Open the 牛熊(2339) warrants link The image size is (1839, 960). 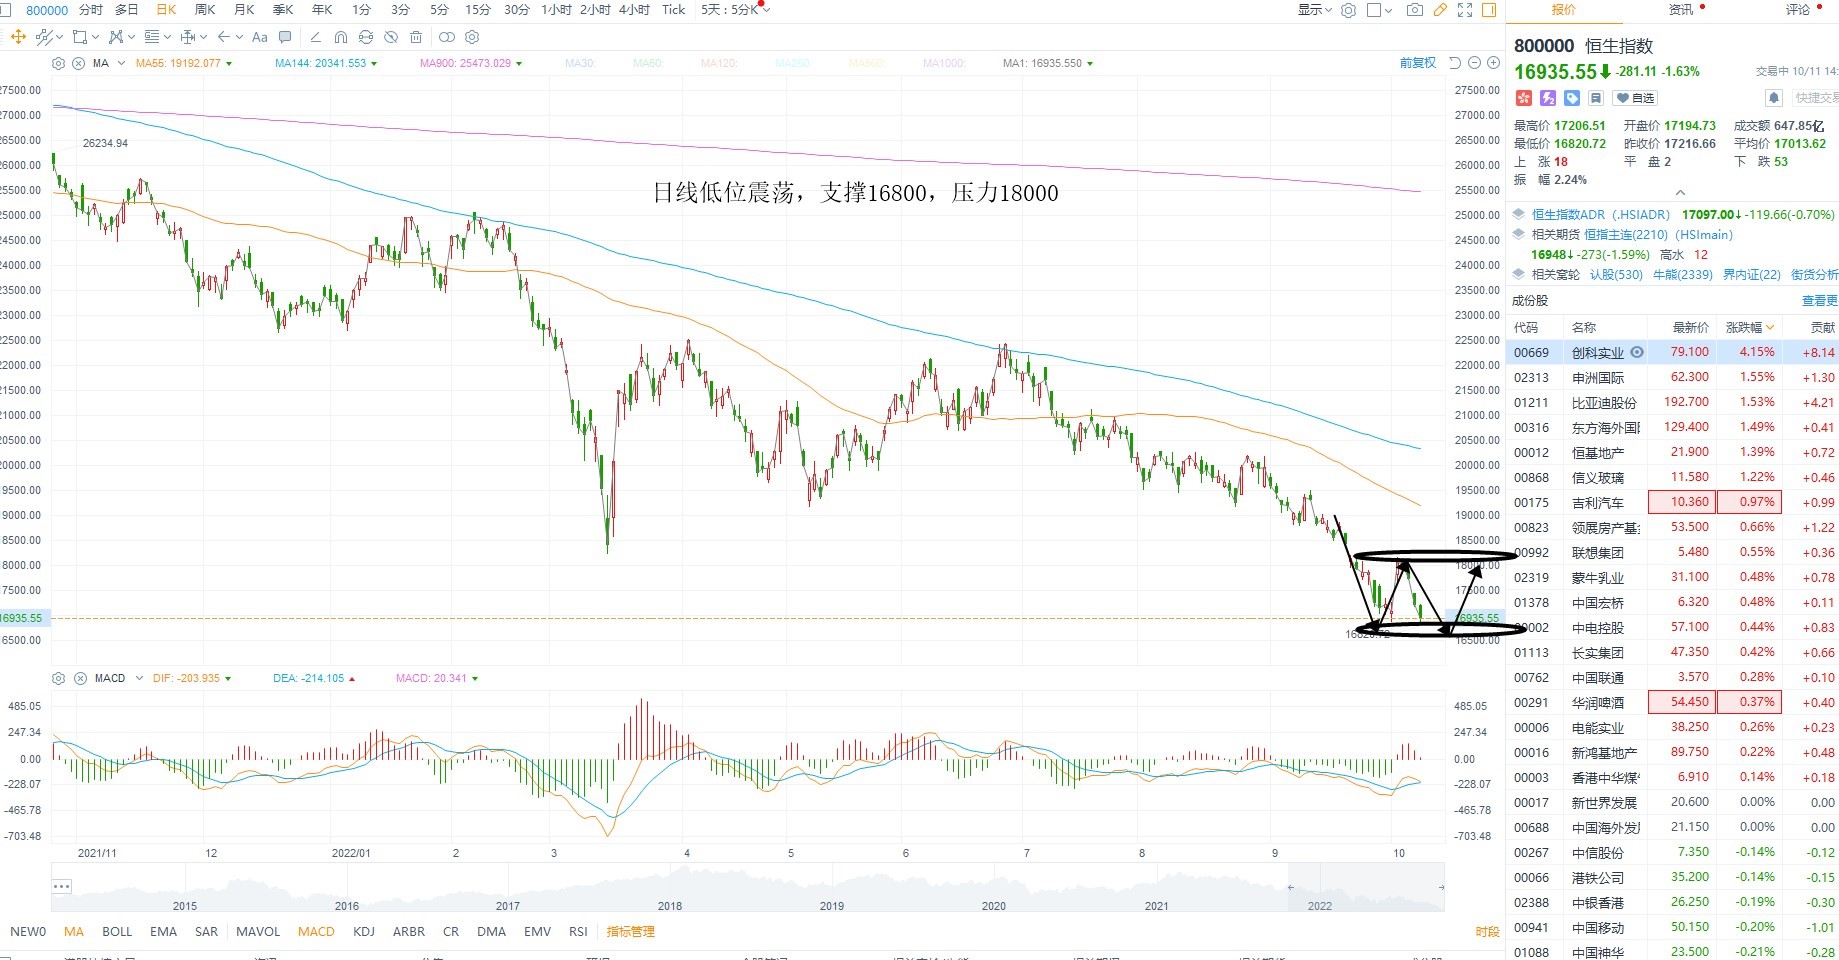tap(1682, 274)
